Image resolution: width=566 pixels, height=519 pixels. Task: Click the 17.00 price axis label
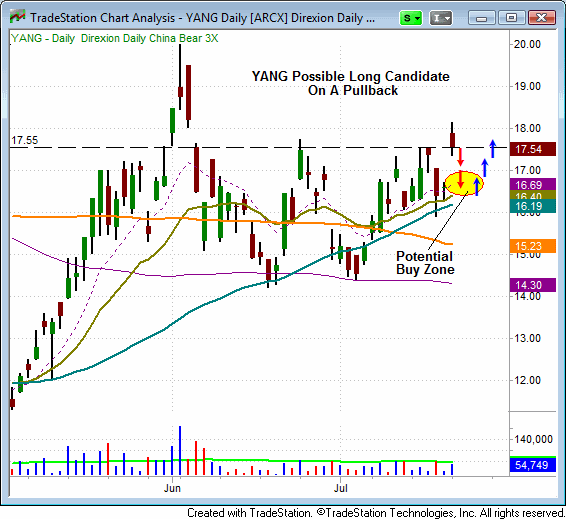click(x=527, y=170)
